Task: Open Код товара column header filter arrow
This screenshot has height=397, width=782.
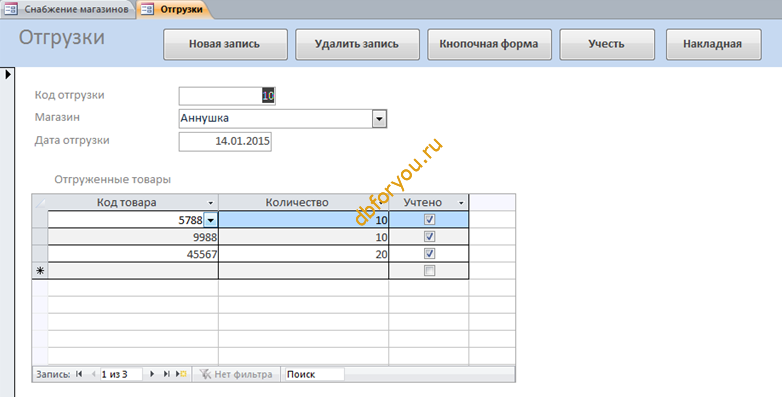Action: [x=210, y=203]
